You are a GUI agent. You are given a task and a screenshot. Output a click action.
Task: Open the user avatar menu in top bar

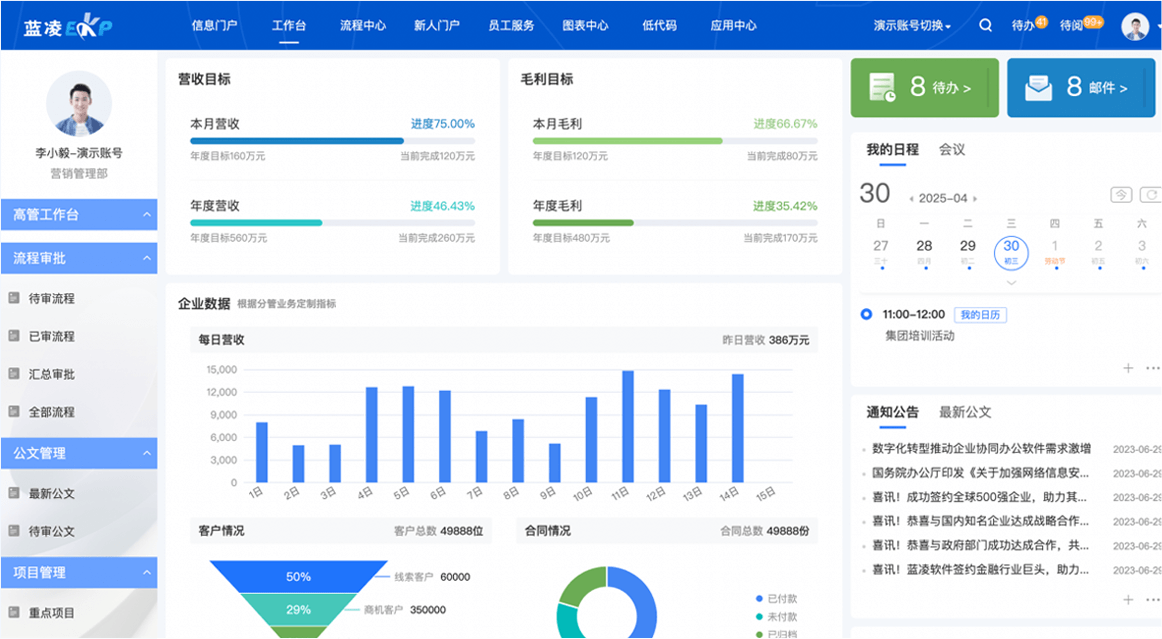point(1135,26)
